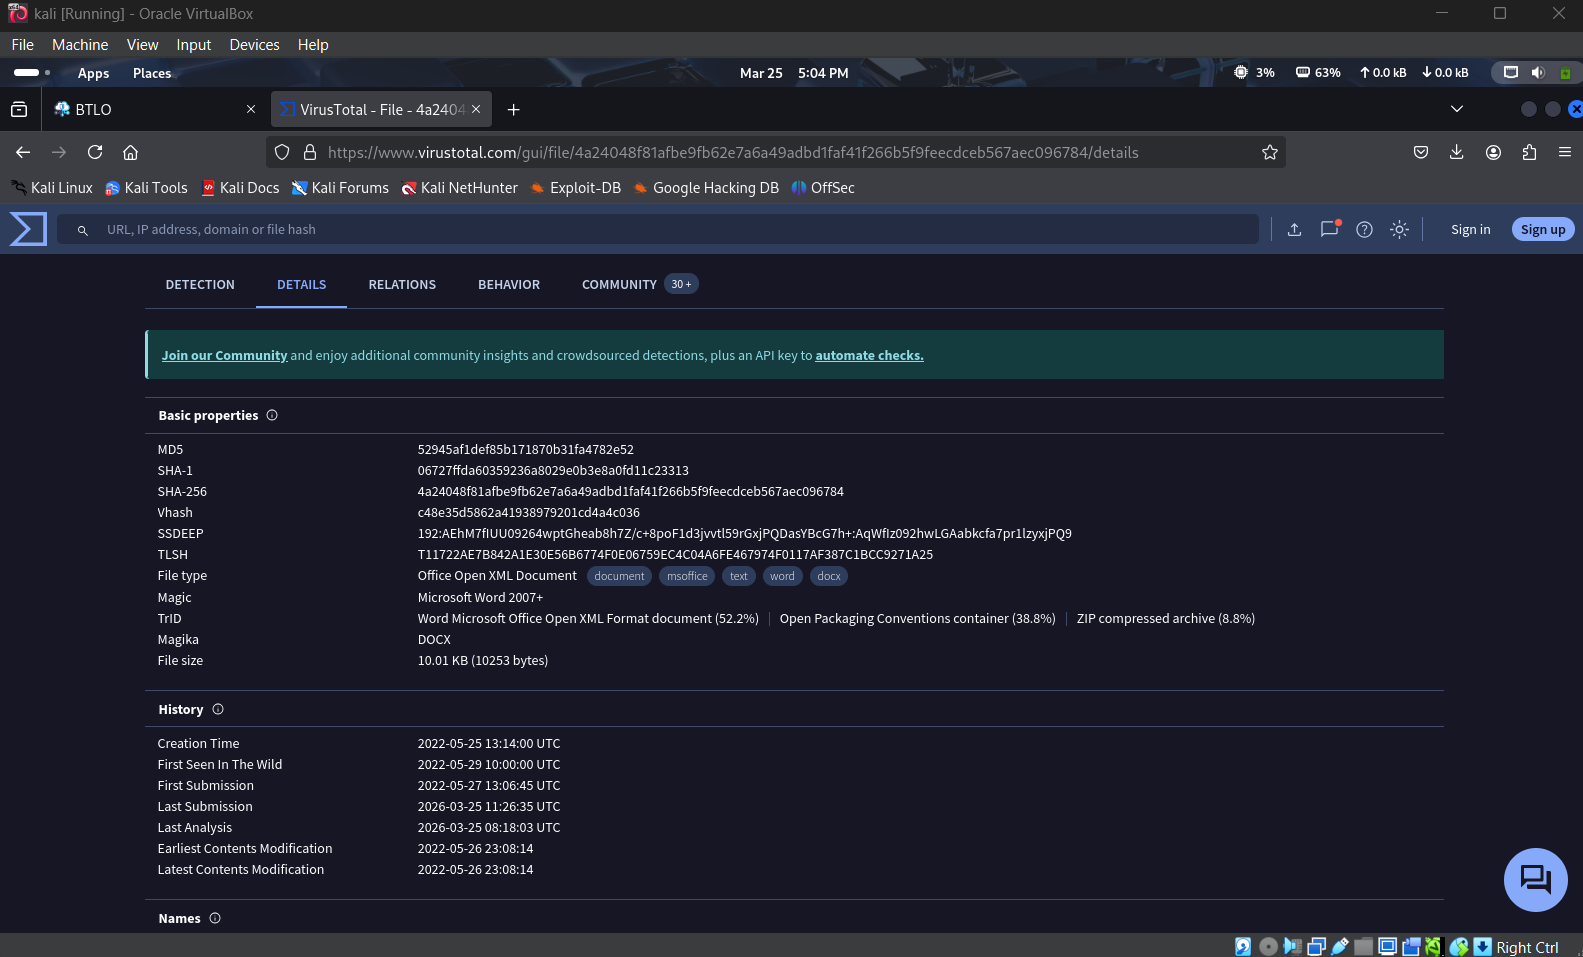1583x957 pixels.
Task: Select the DETAILS tab
Action: [301, 284]
